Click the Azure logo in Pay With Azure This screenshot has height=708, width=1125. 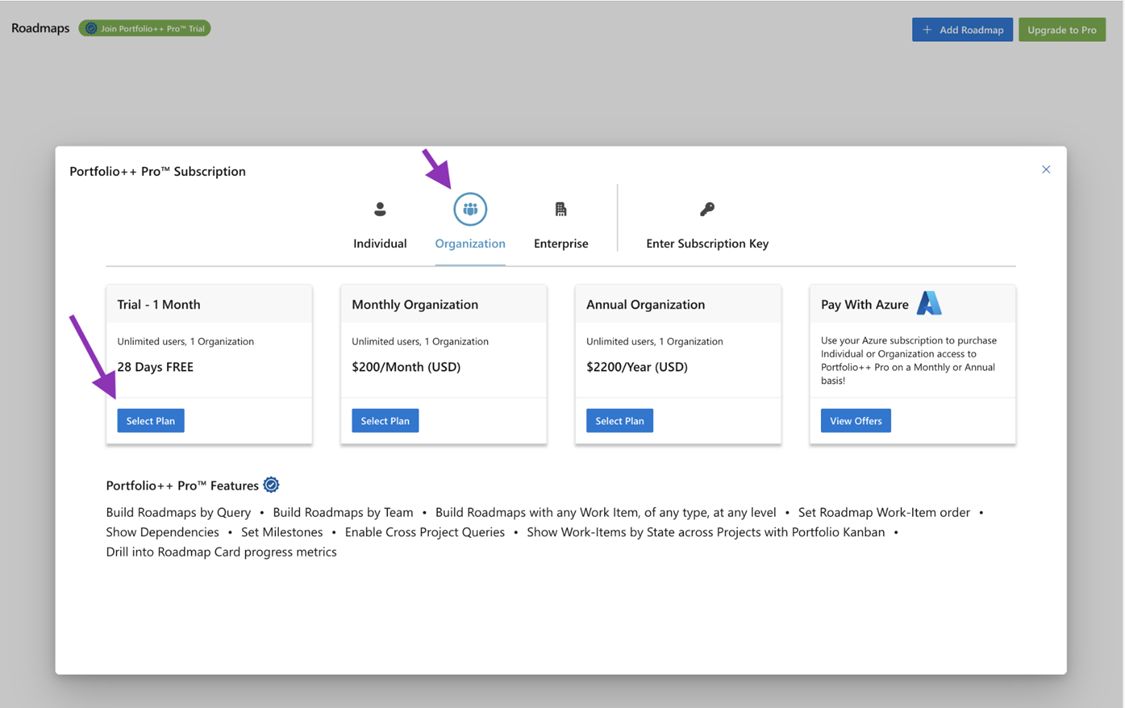tap(929, 303)
